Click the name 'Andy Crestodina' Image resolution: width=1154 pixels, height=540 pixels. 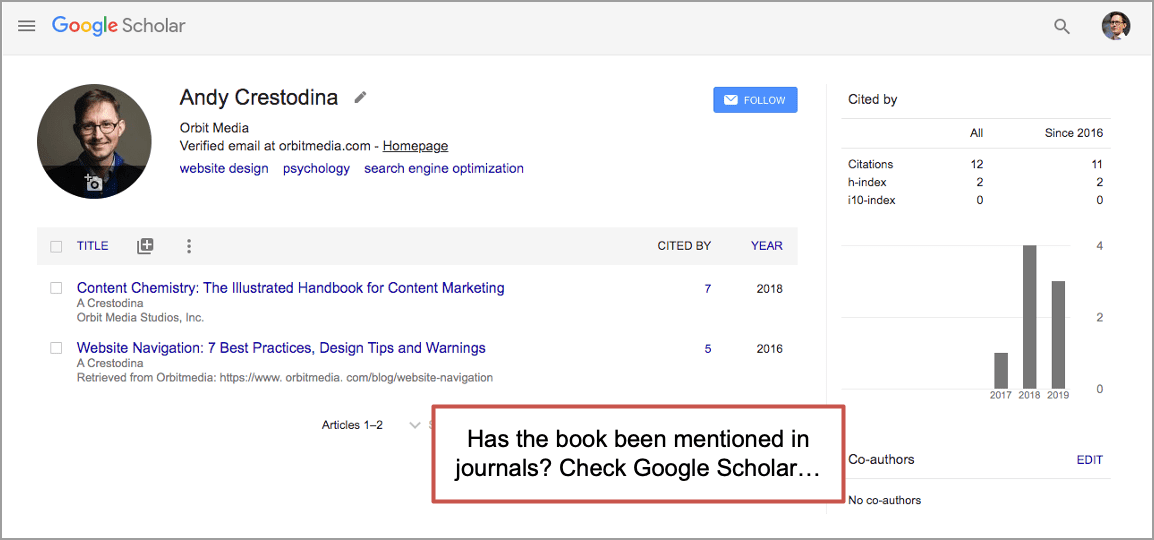coord(259,97)
